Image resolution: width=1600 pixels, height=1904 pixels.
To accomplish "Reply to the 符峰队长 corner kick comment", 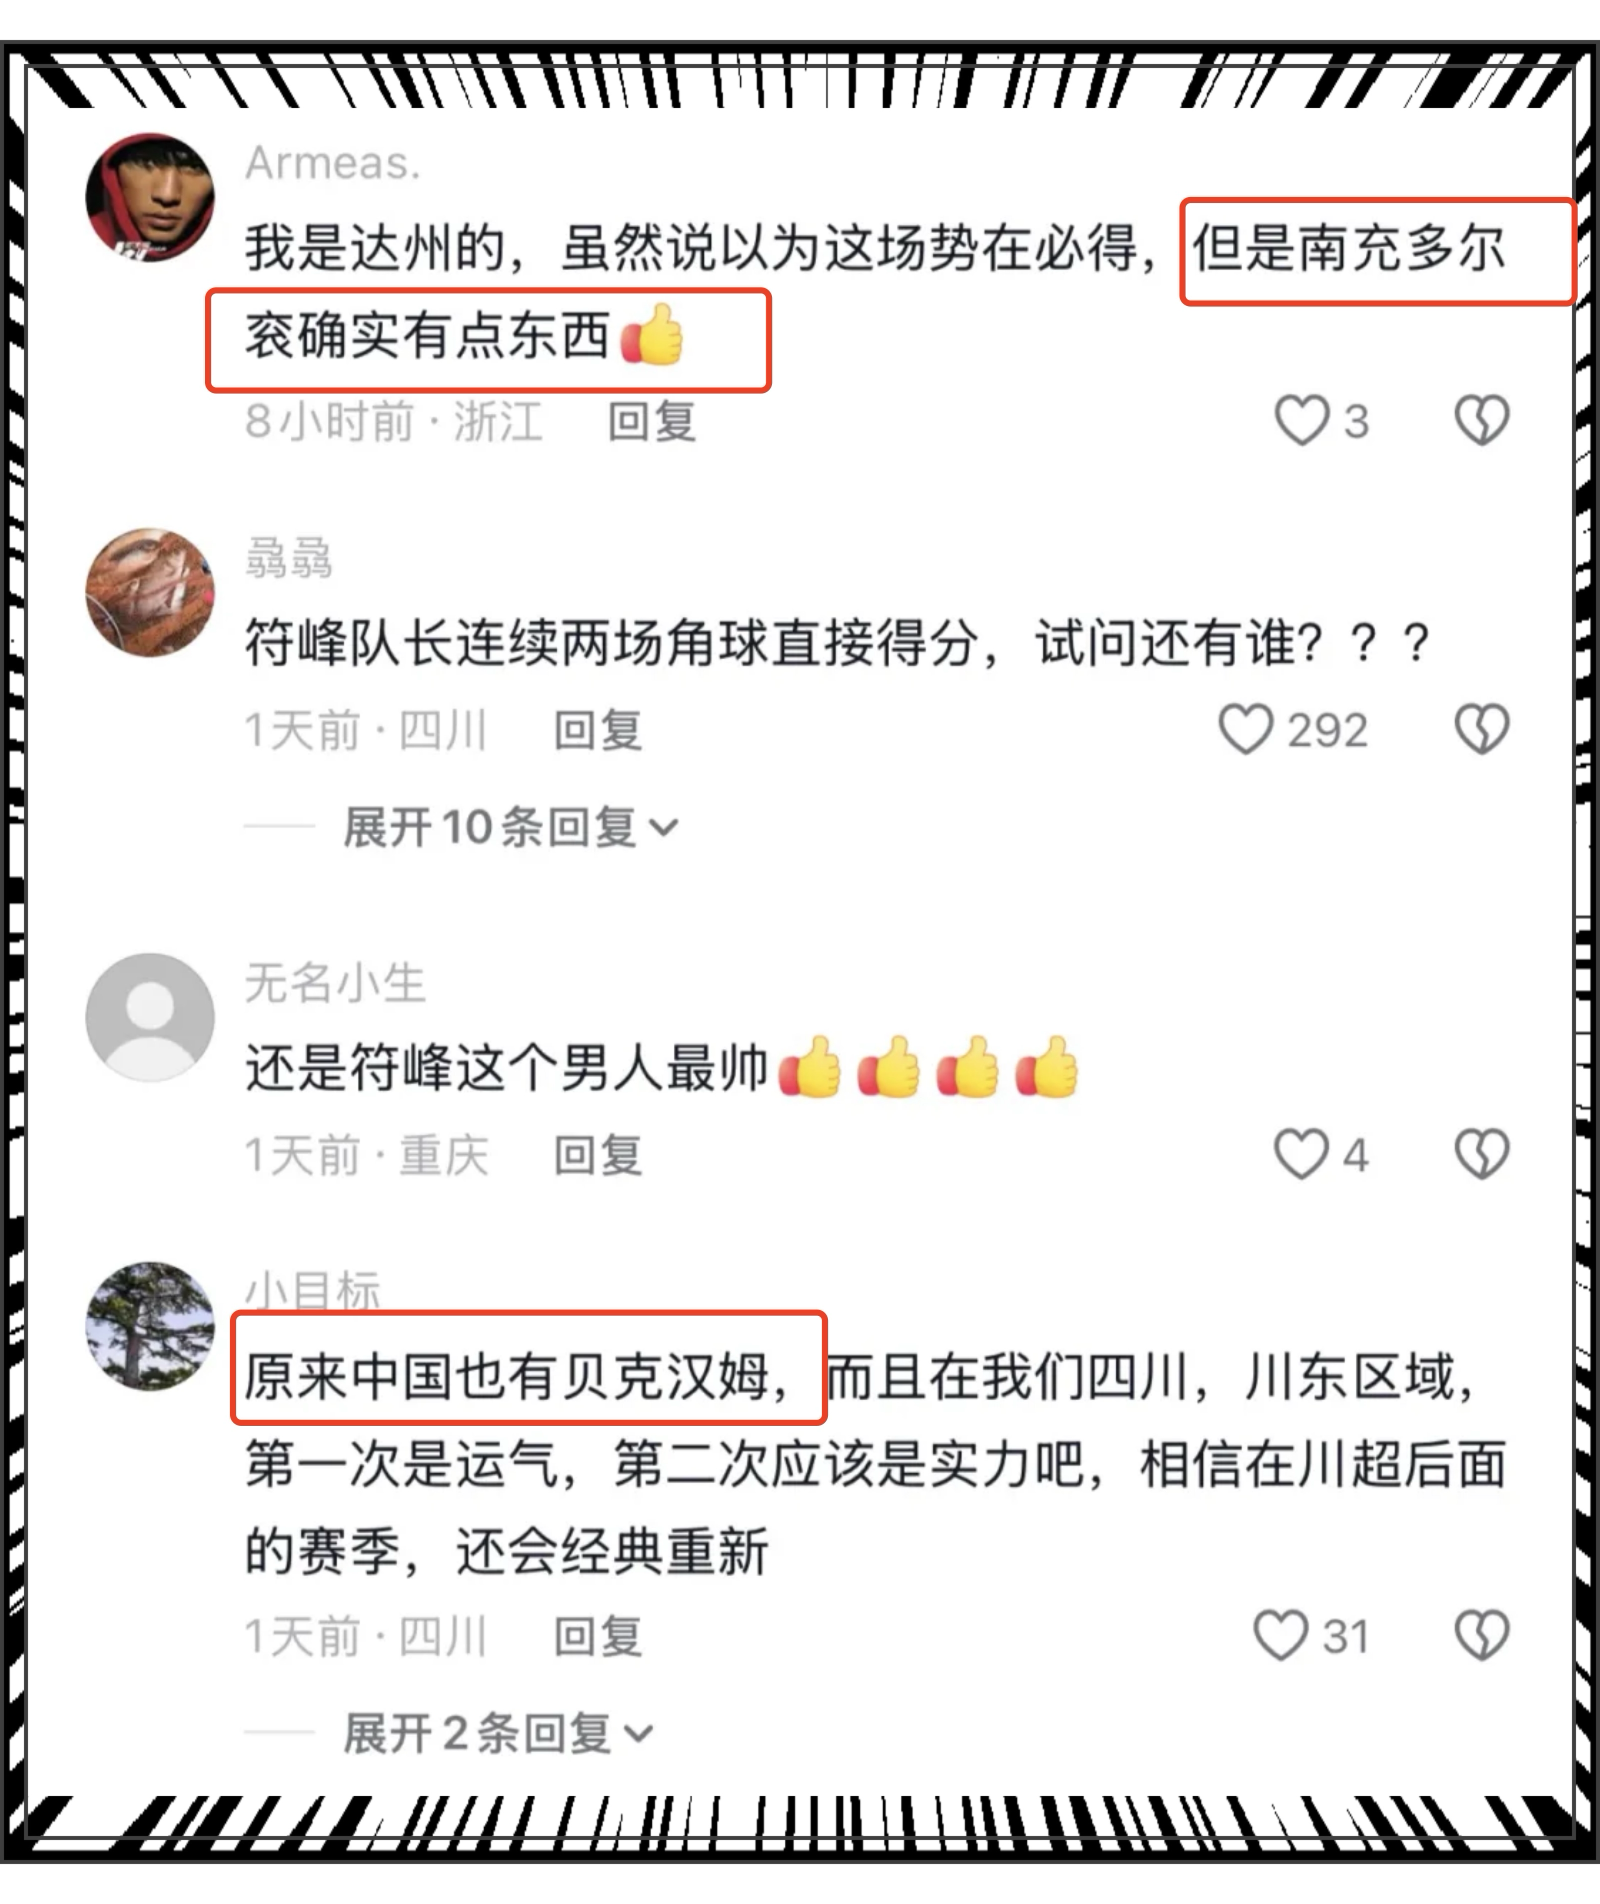I will pyautogui.click(x=598, y=730).
